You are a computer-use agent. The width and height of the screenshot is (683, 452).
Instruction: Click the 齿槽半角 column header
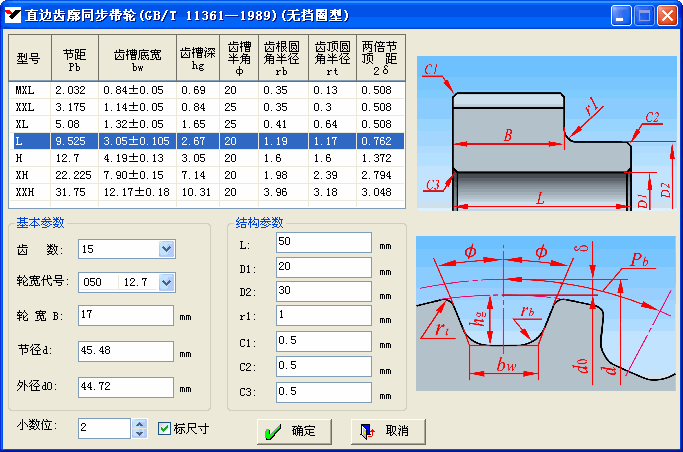pos(239,58)
